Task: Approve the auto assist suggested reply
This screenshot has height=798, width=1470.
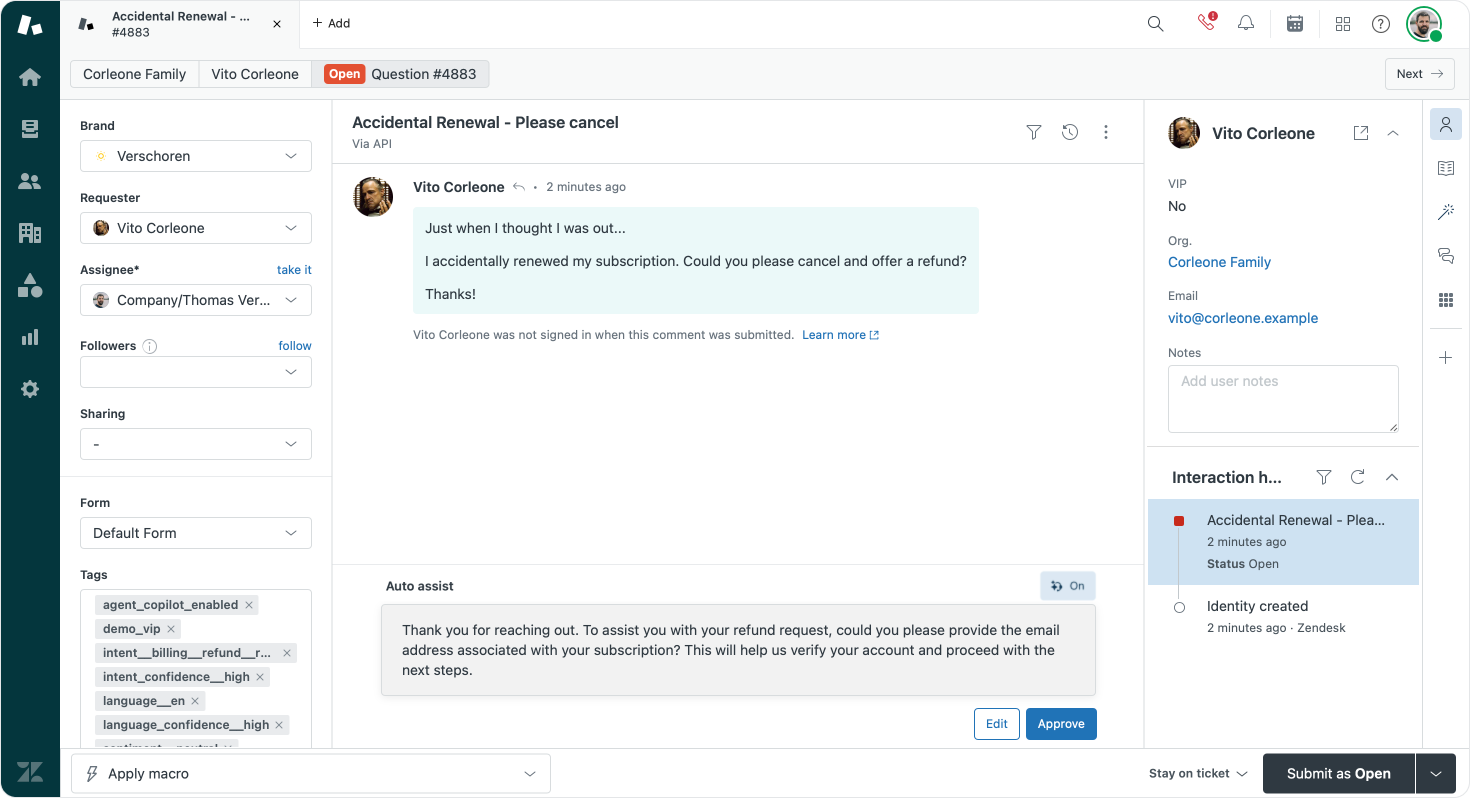Action: click(x=1061, y=724)
